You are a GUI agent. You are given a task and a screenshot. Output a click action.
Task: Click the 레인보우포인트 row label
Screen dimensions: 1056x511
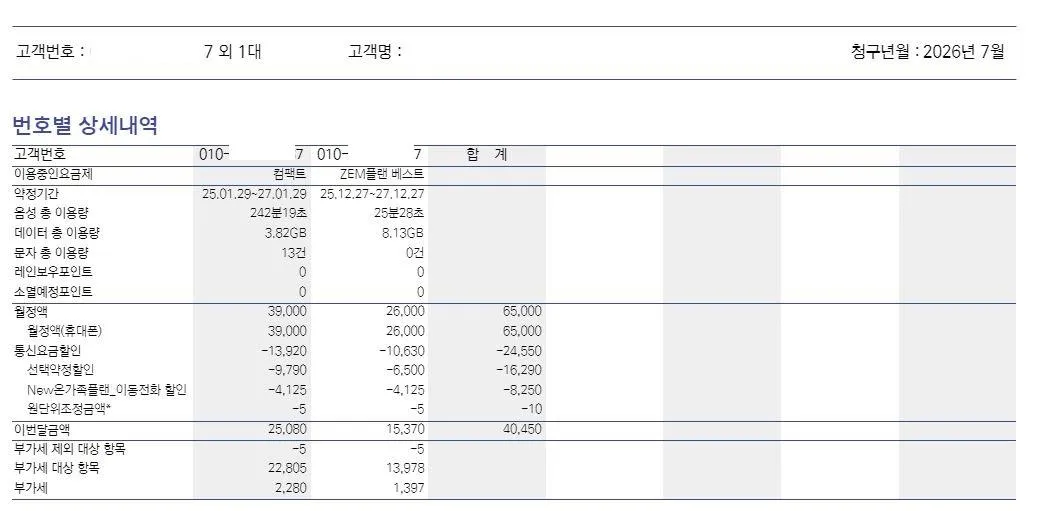(x=53, y=272)
